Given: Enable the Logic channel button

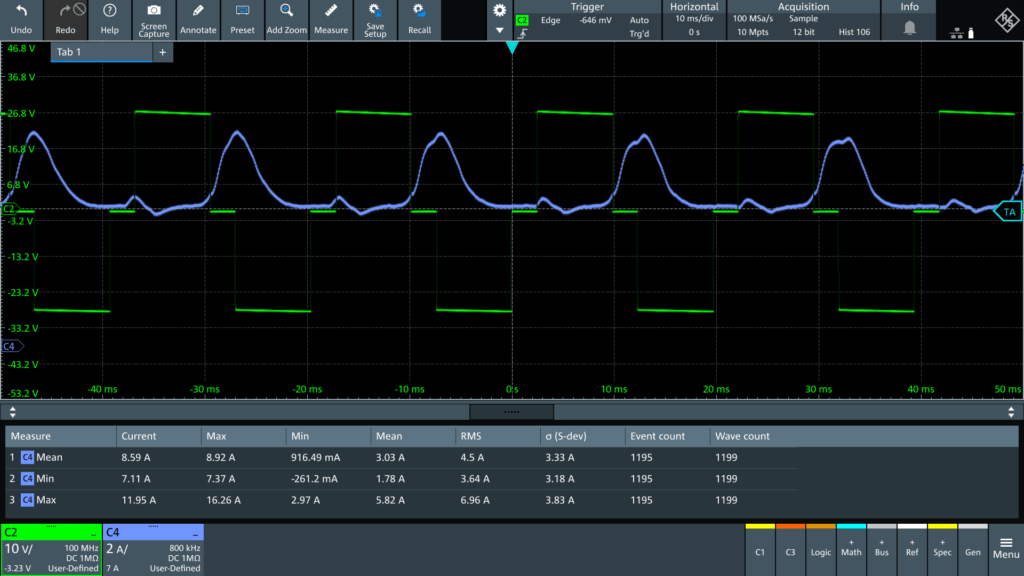Looking at the screenshot, I should point(820,549).
